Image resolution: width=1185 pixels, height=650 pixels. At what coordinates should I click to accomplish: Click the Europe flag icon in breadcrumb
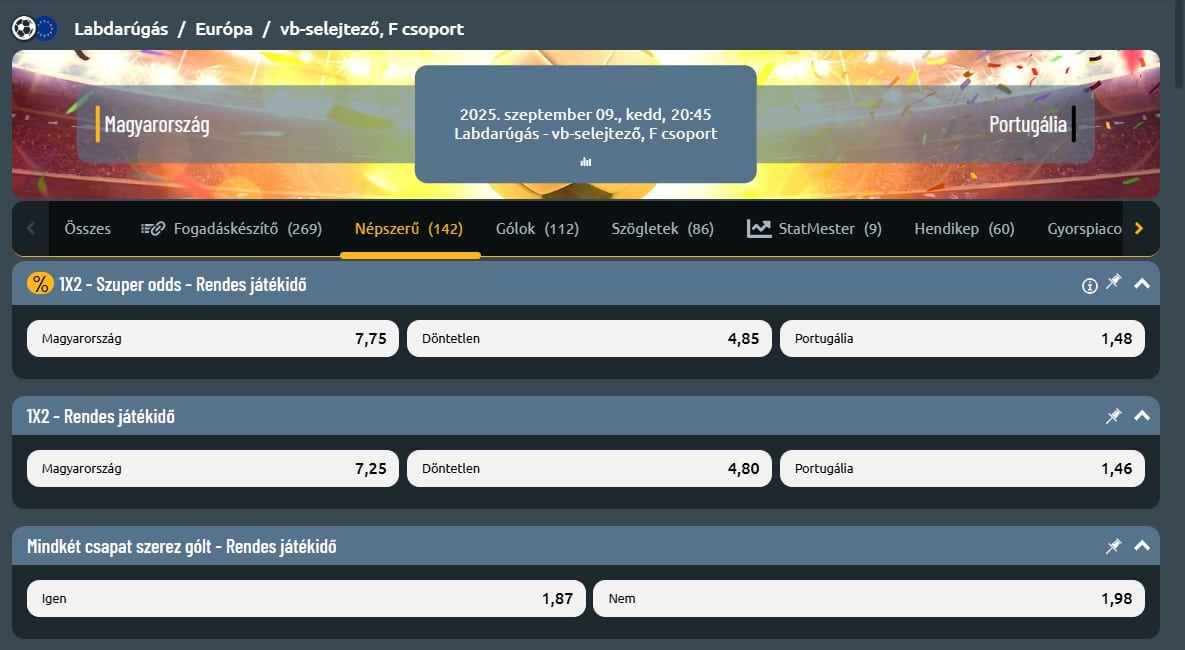(x=46, y=29)
